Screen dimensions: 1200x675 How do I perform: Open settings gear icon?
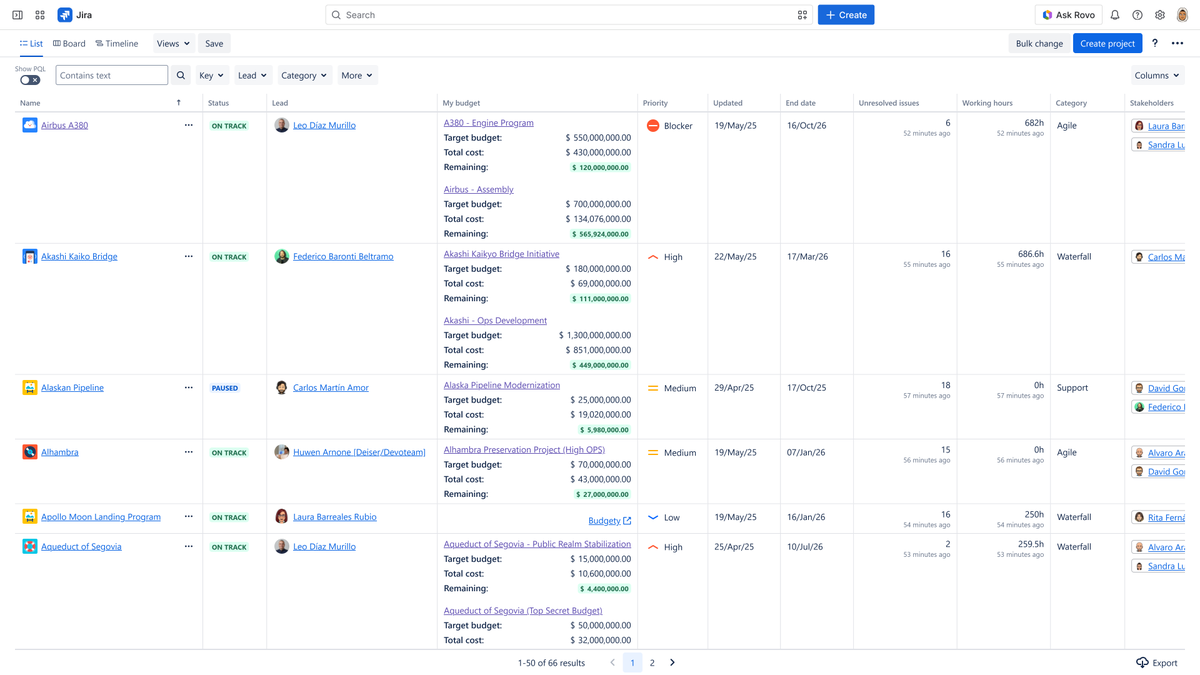(x=1160, y=15)
